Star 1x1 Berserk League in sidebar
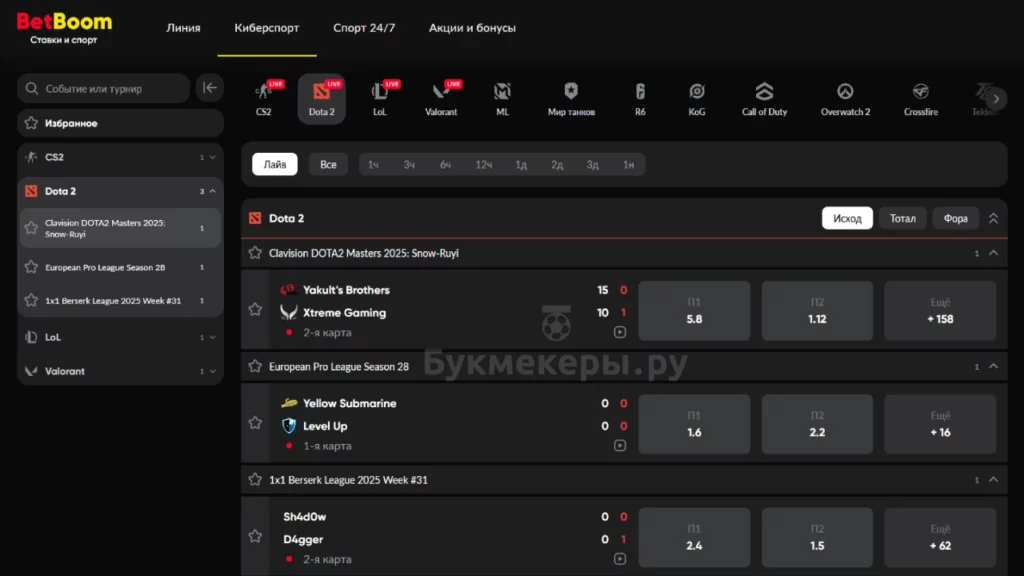The height and width of the screenshot is (576, 1024). (31, 300)
